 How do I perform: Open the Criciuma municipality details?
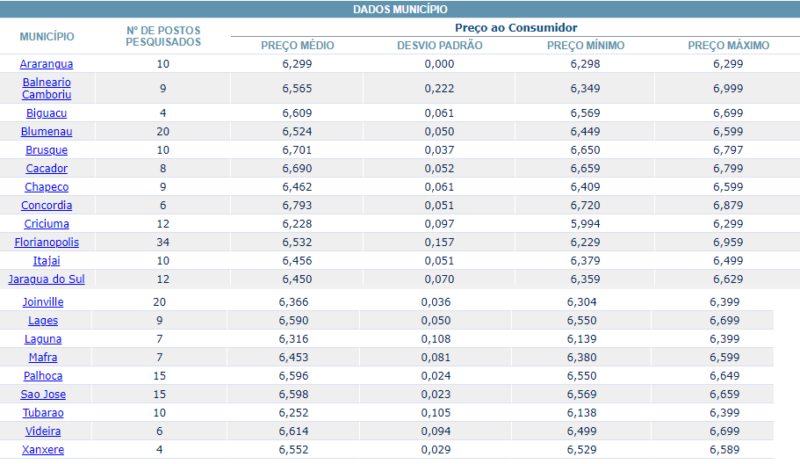click(x=46, y=224)
